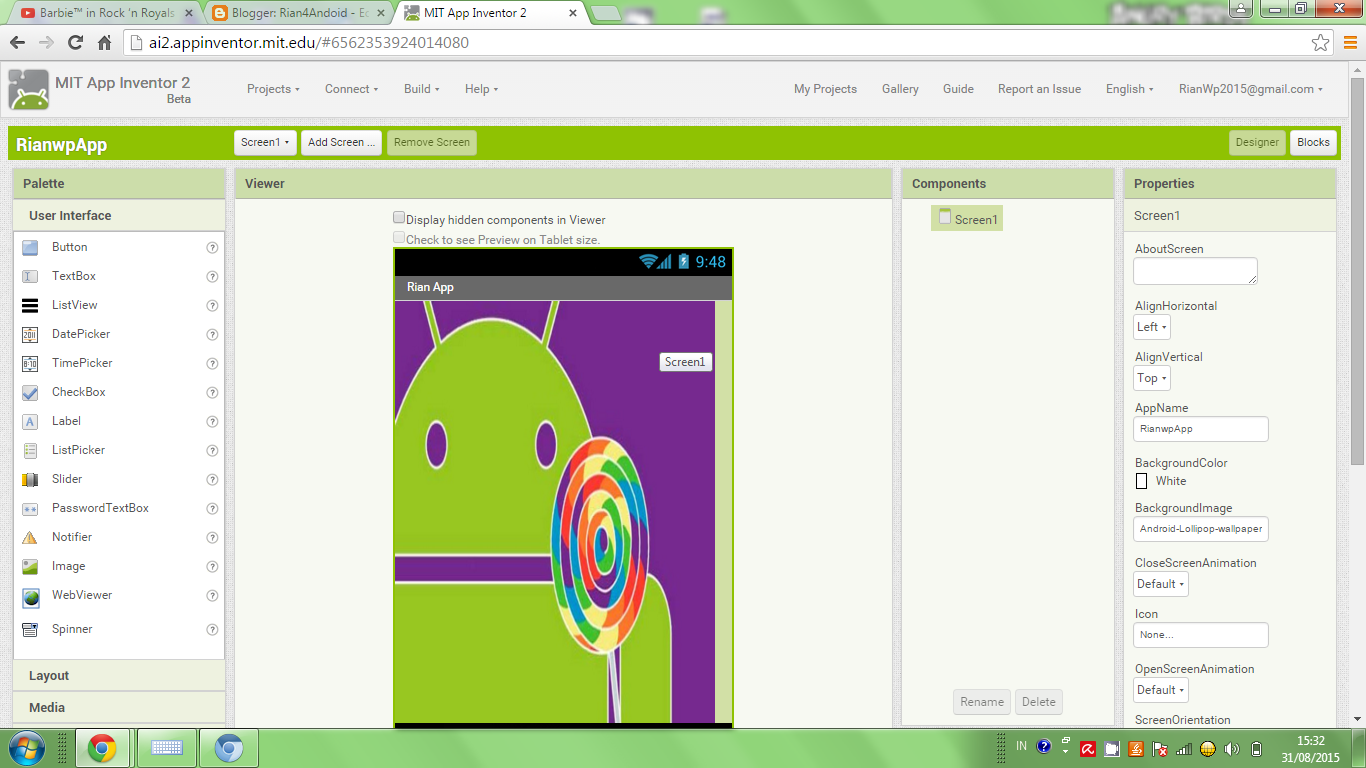This screenshot has height=768, width=1366.
Task: Switch to the Blocks editor
Action: (x=1313, y=142)
